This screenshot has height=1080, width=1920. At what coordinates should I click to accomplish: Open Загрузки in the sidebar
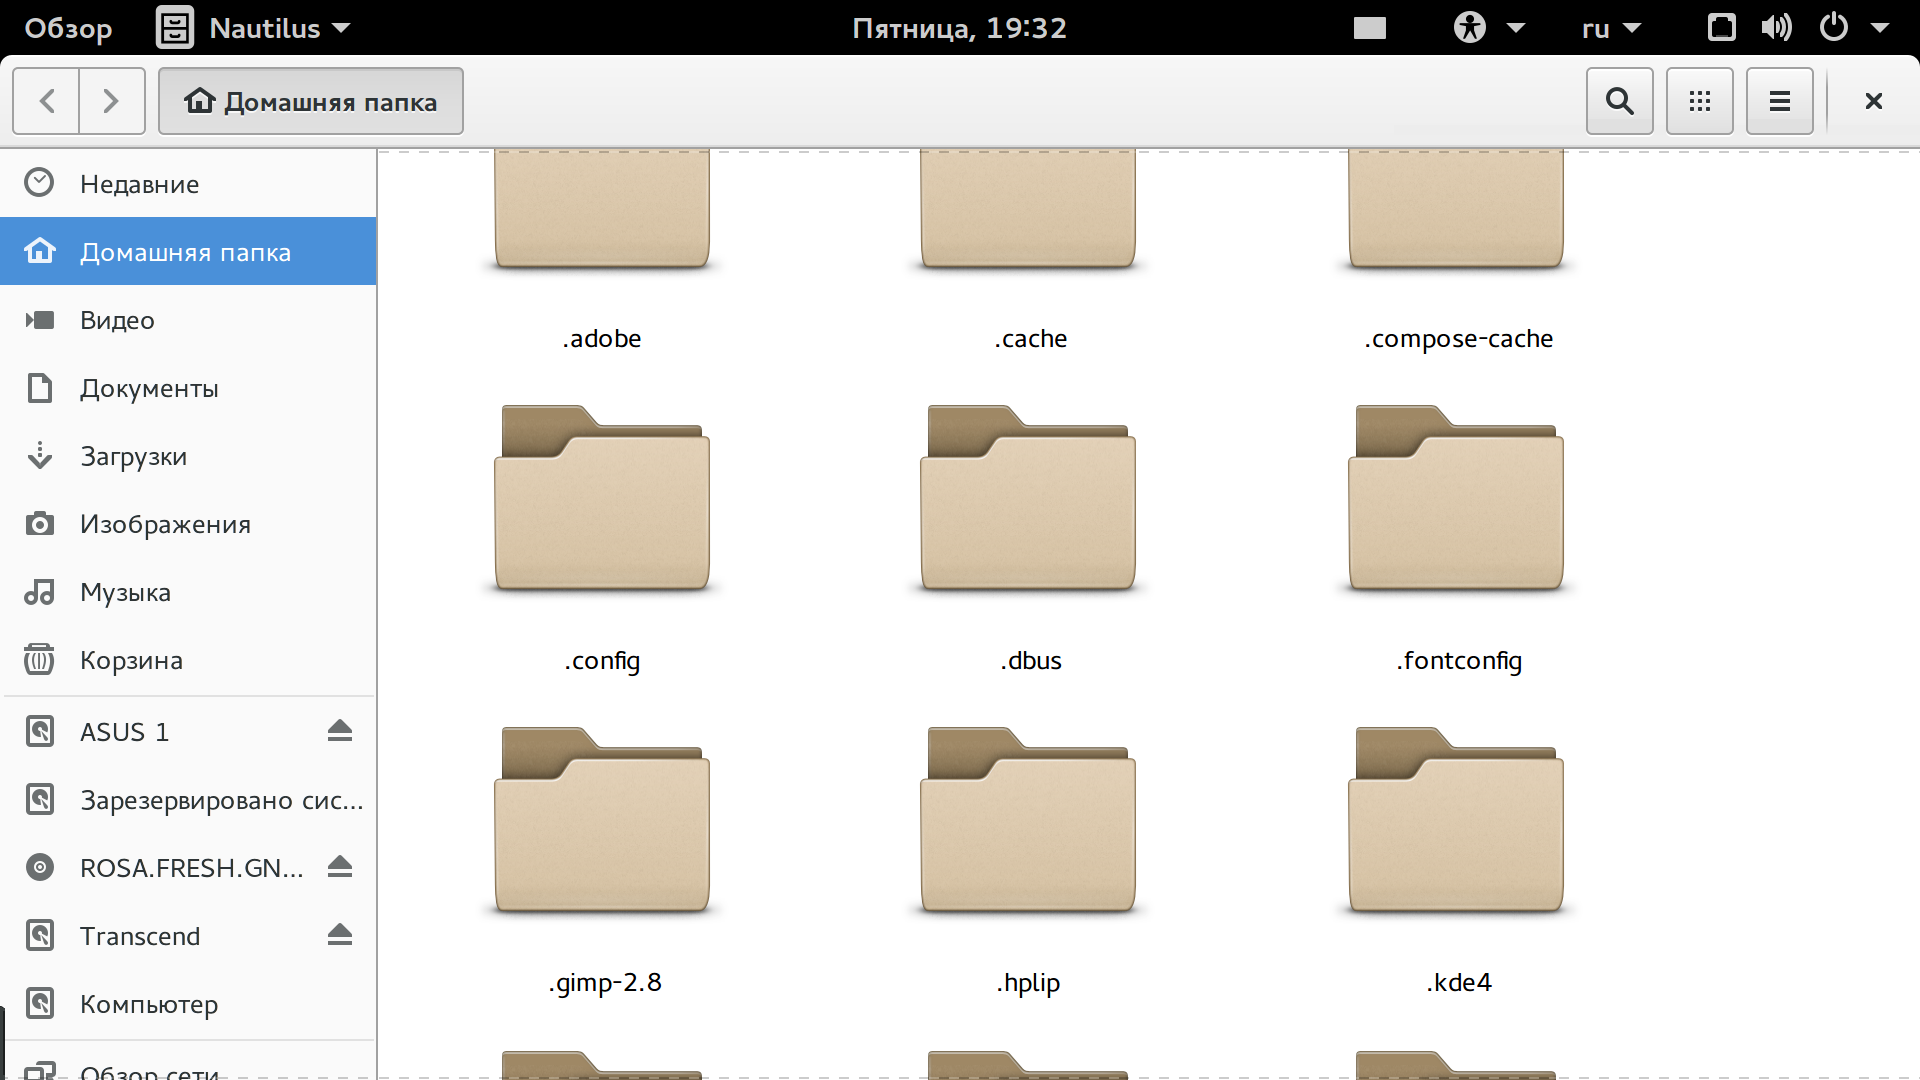coord(133,456)
